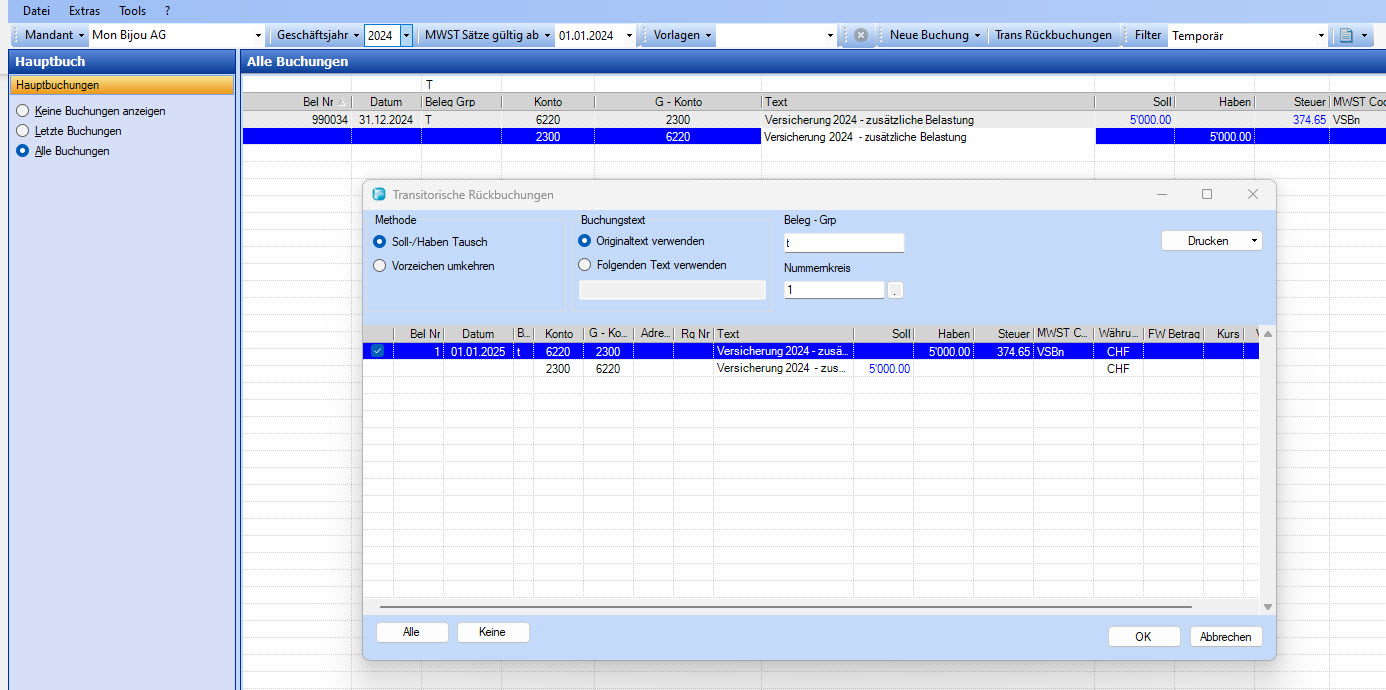The image size is (1386, 690).
Task: Toggle the checkmark on the Bel Nr 1 row
Action: (x=377, y=351)
